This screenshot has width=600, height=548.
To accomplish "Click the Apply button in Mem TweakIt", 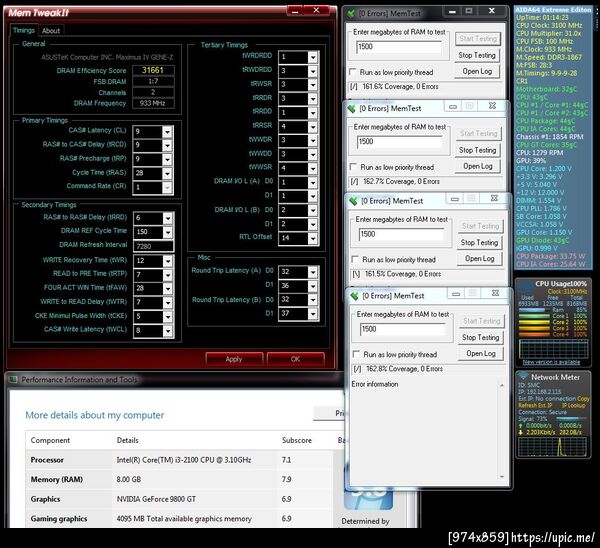I will [234, 359].
